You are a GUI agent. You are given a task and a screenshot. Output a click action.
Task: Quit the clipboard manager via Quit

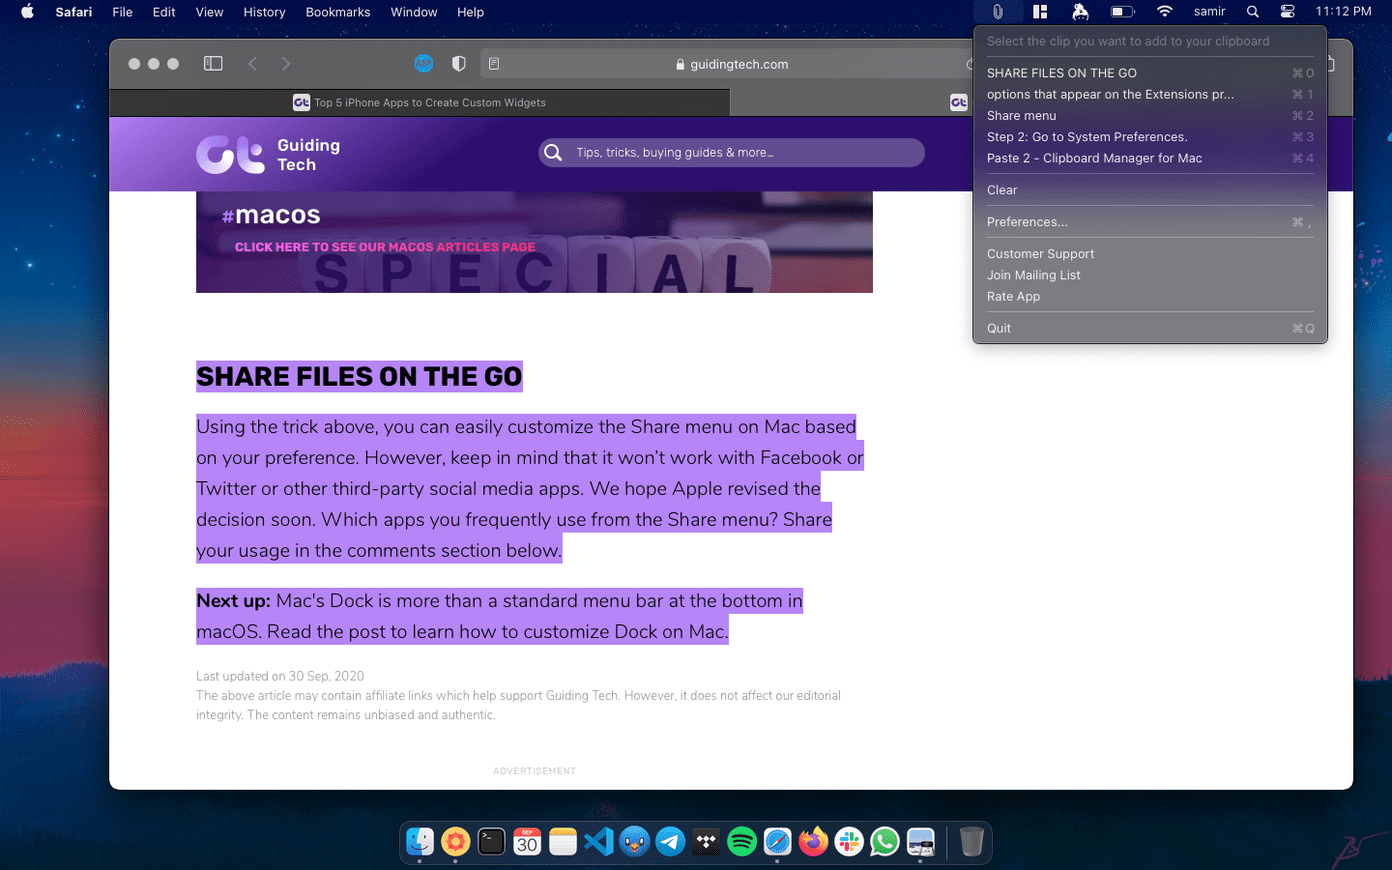point(1150,328)
